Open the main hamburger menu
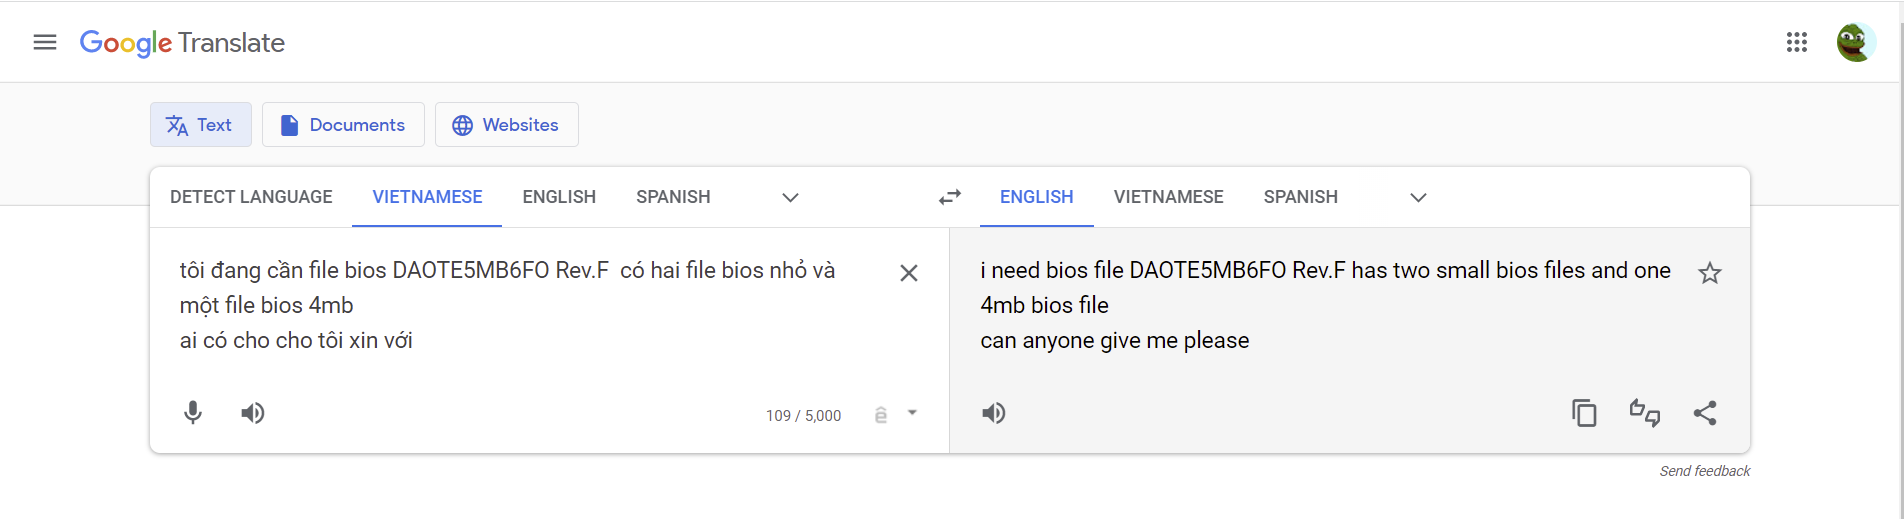This screenshot has width=1904, height=519. (45, 42)
